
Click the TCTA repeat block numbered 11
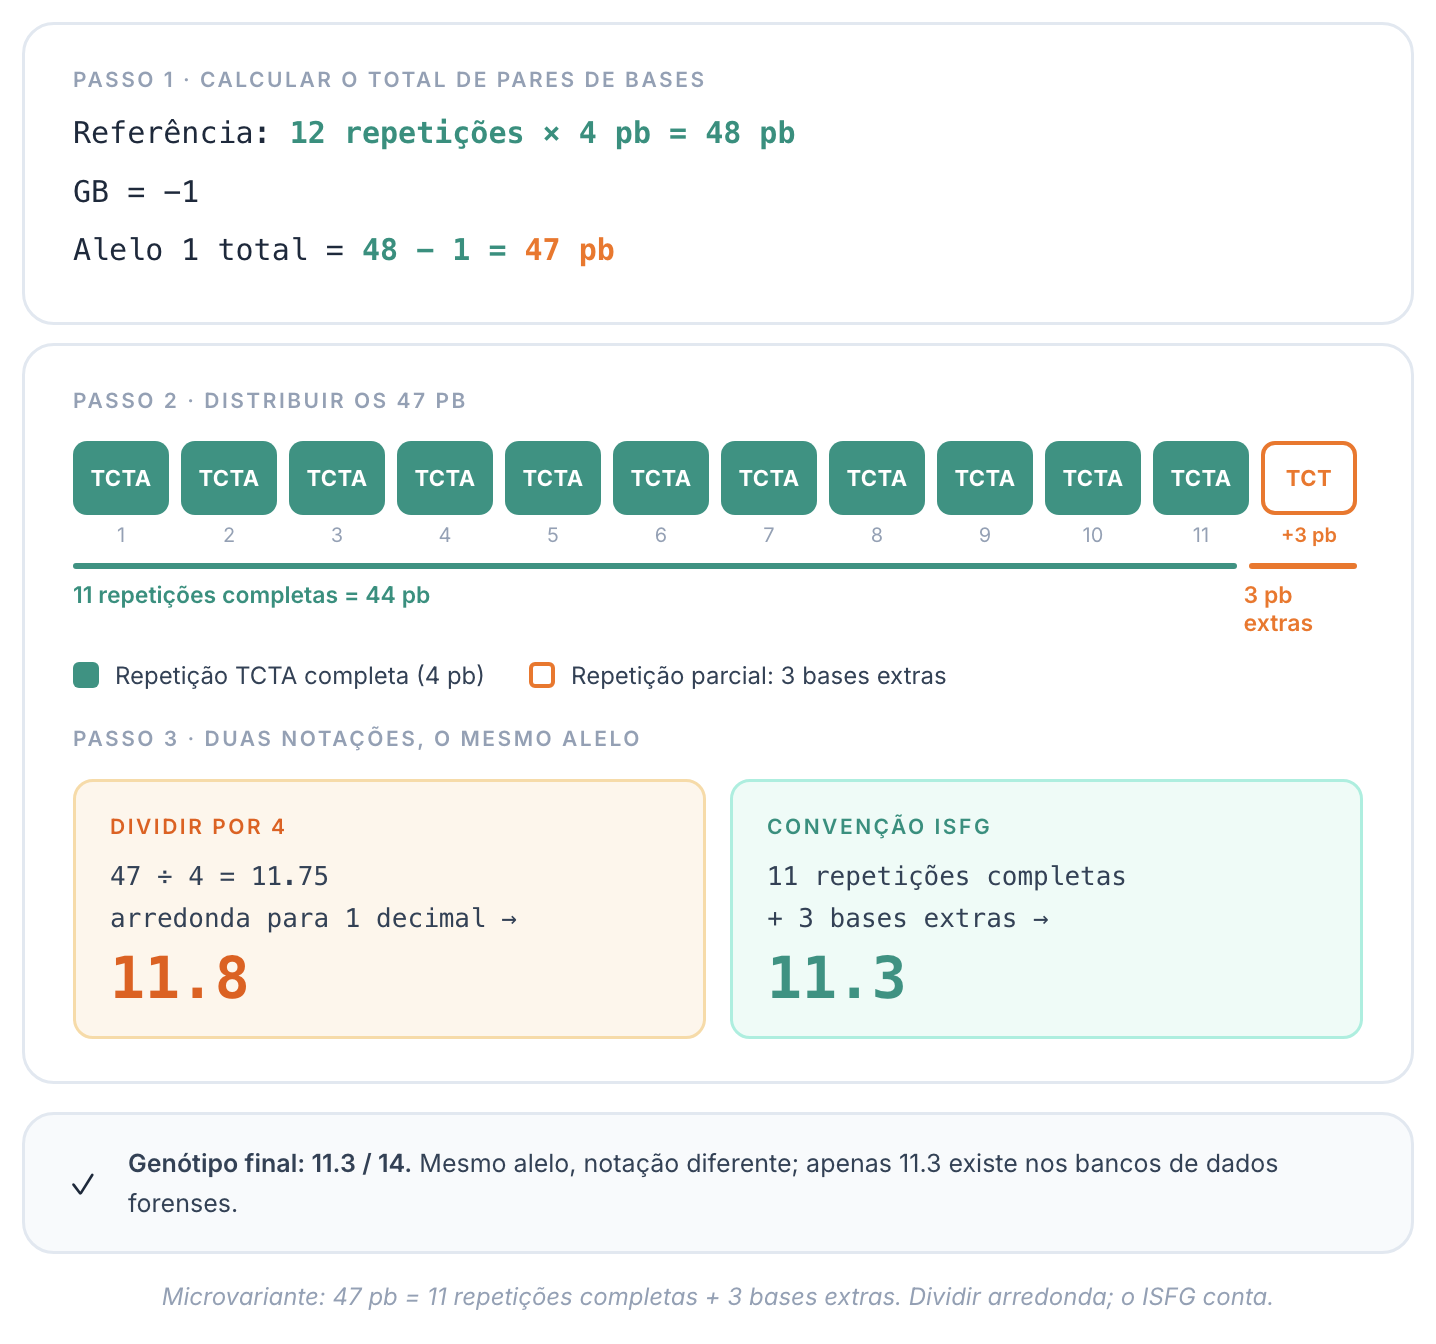1201,478
